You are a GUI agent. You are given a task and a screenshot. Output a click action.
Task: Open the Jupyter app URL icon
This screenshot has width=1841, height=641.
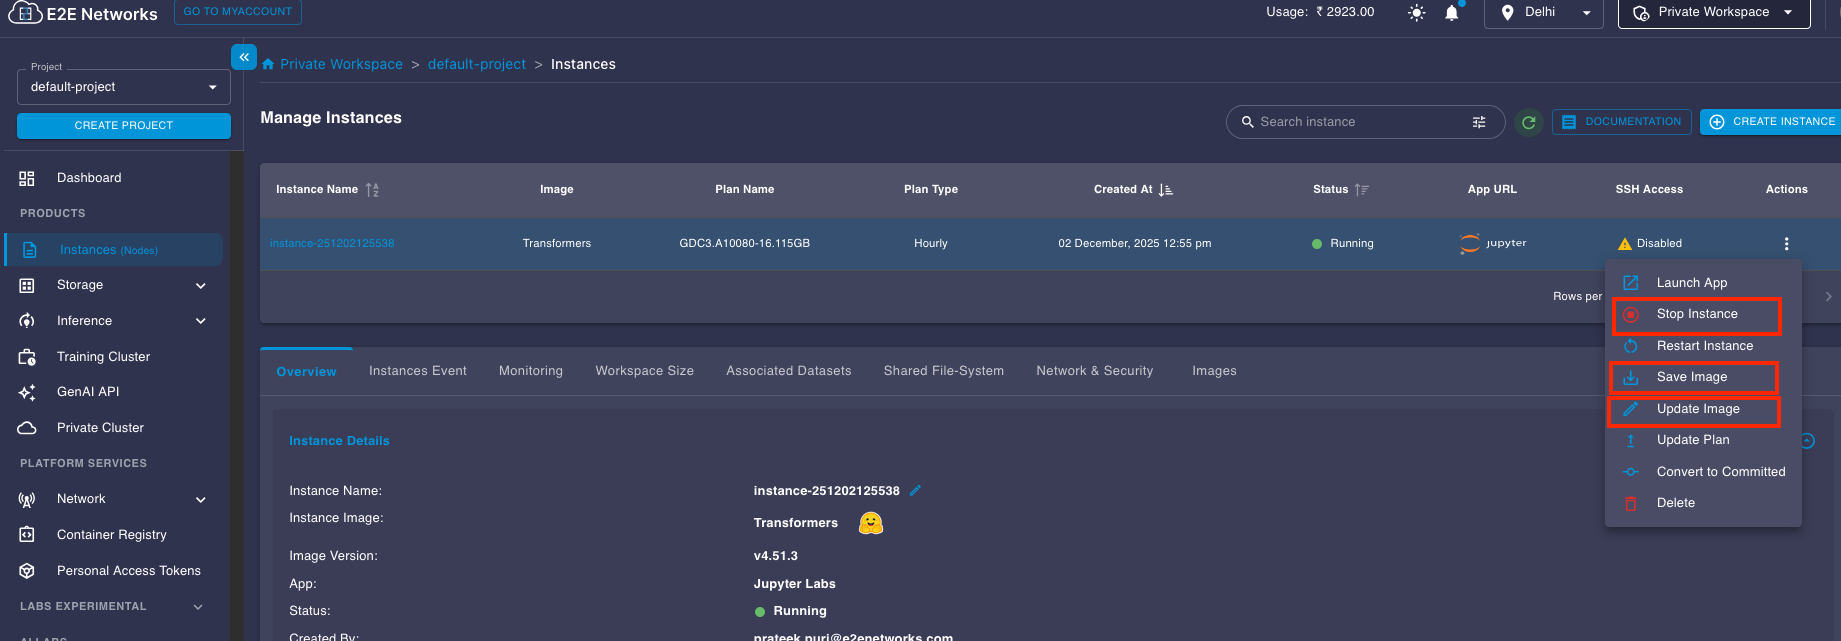coord(1492,243)
